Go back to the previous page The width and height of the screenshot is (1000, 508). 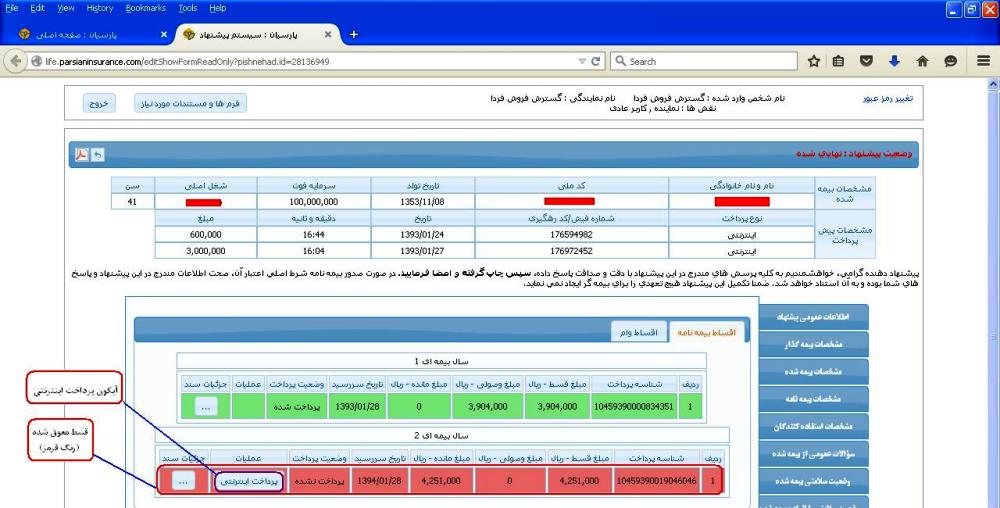[15, 61]
